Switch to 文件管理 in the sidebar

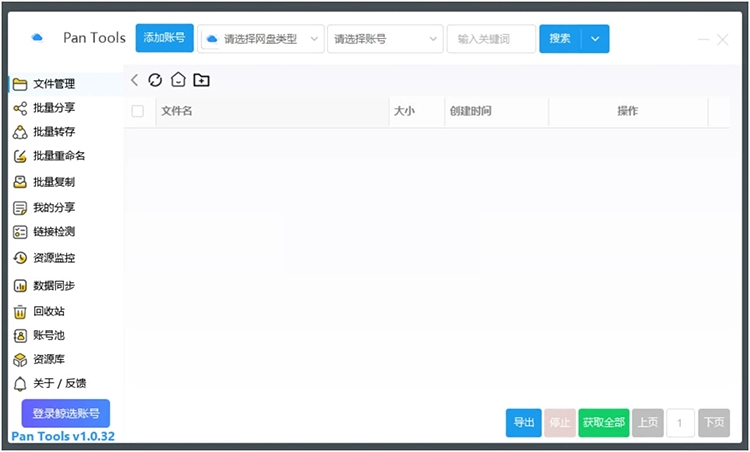(x=54, y=84)
